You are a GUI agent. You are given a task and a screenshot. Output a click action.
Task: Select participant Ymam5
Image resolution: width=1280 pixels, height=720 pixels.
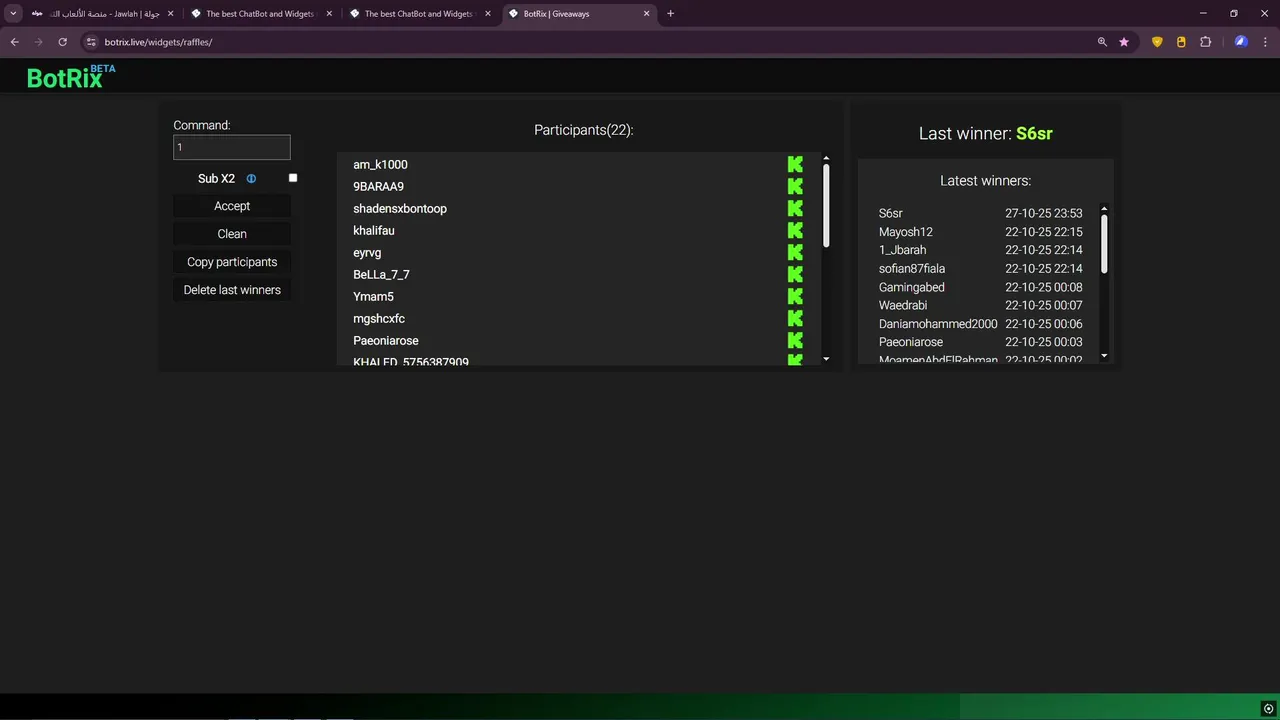click(x=373, y=296)
